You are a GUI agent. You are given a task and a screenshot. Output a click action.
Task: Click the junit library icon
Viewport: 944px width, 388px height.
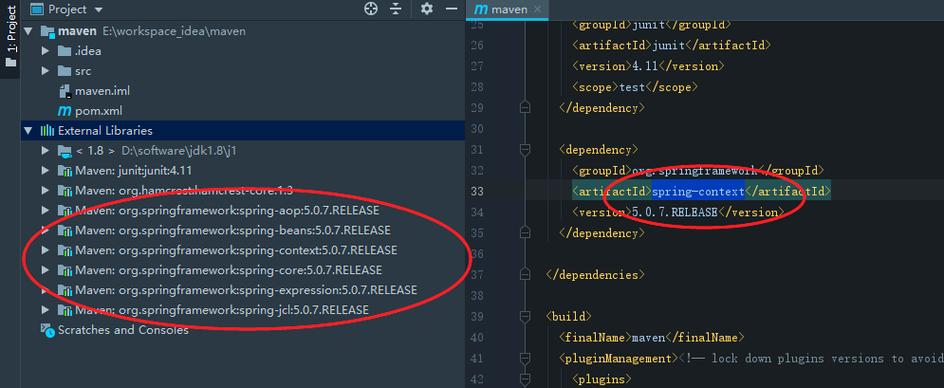(64, 171)
